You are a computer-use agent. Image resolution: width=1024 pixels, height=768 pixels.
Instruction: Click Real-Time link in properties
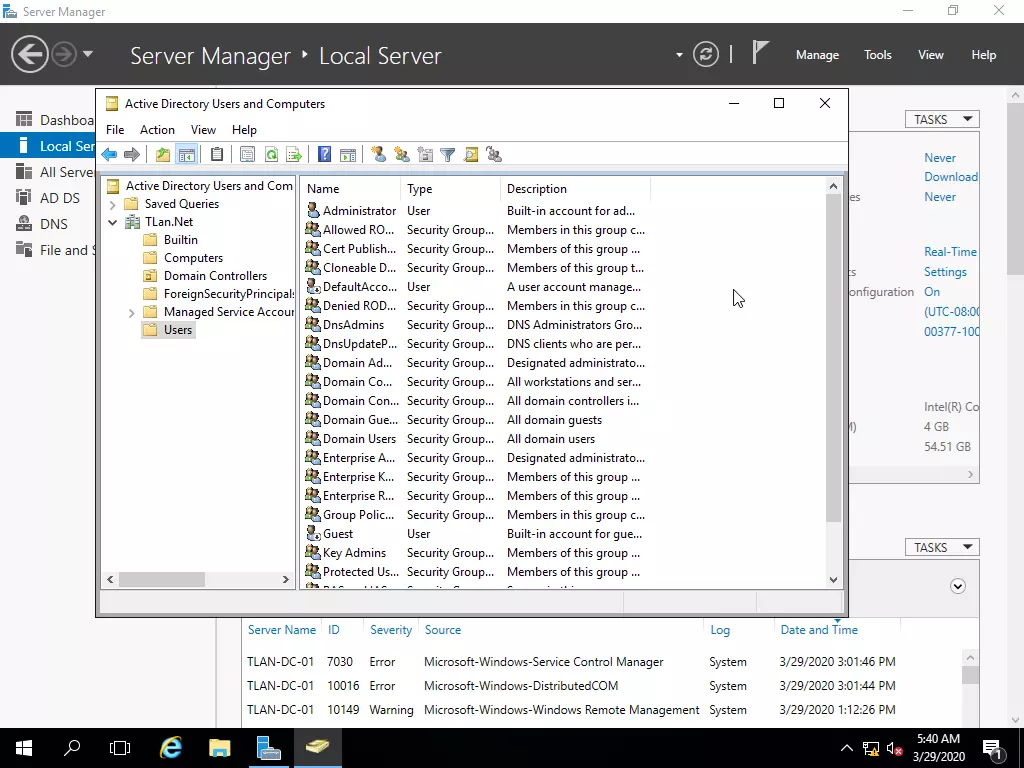(950, 252)
